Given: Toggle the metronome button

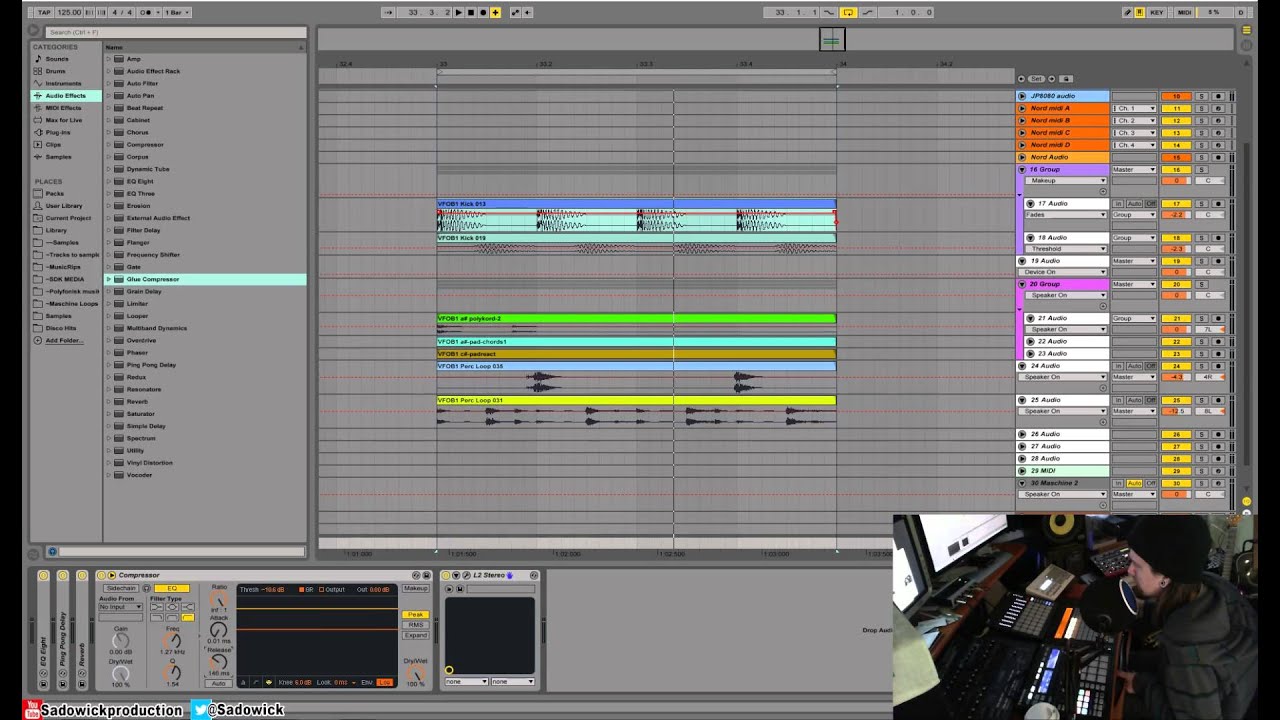Looking at the screenshot, I should coord(147,12).
